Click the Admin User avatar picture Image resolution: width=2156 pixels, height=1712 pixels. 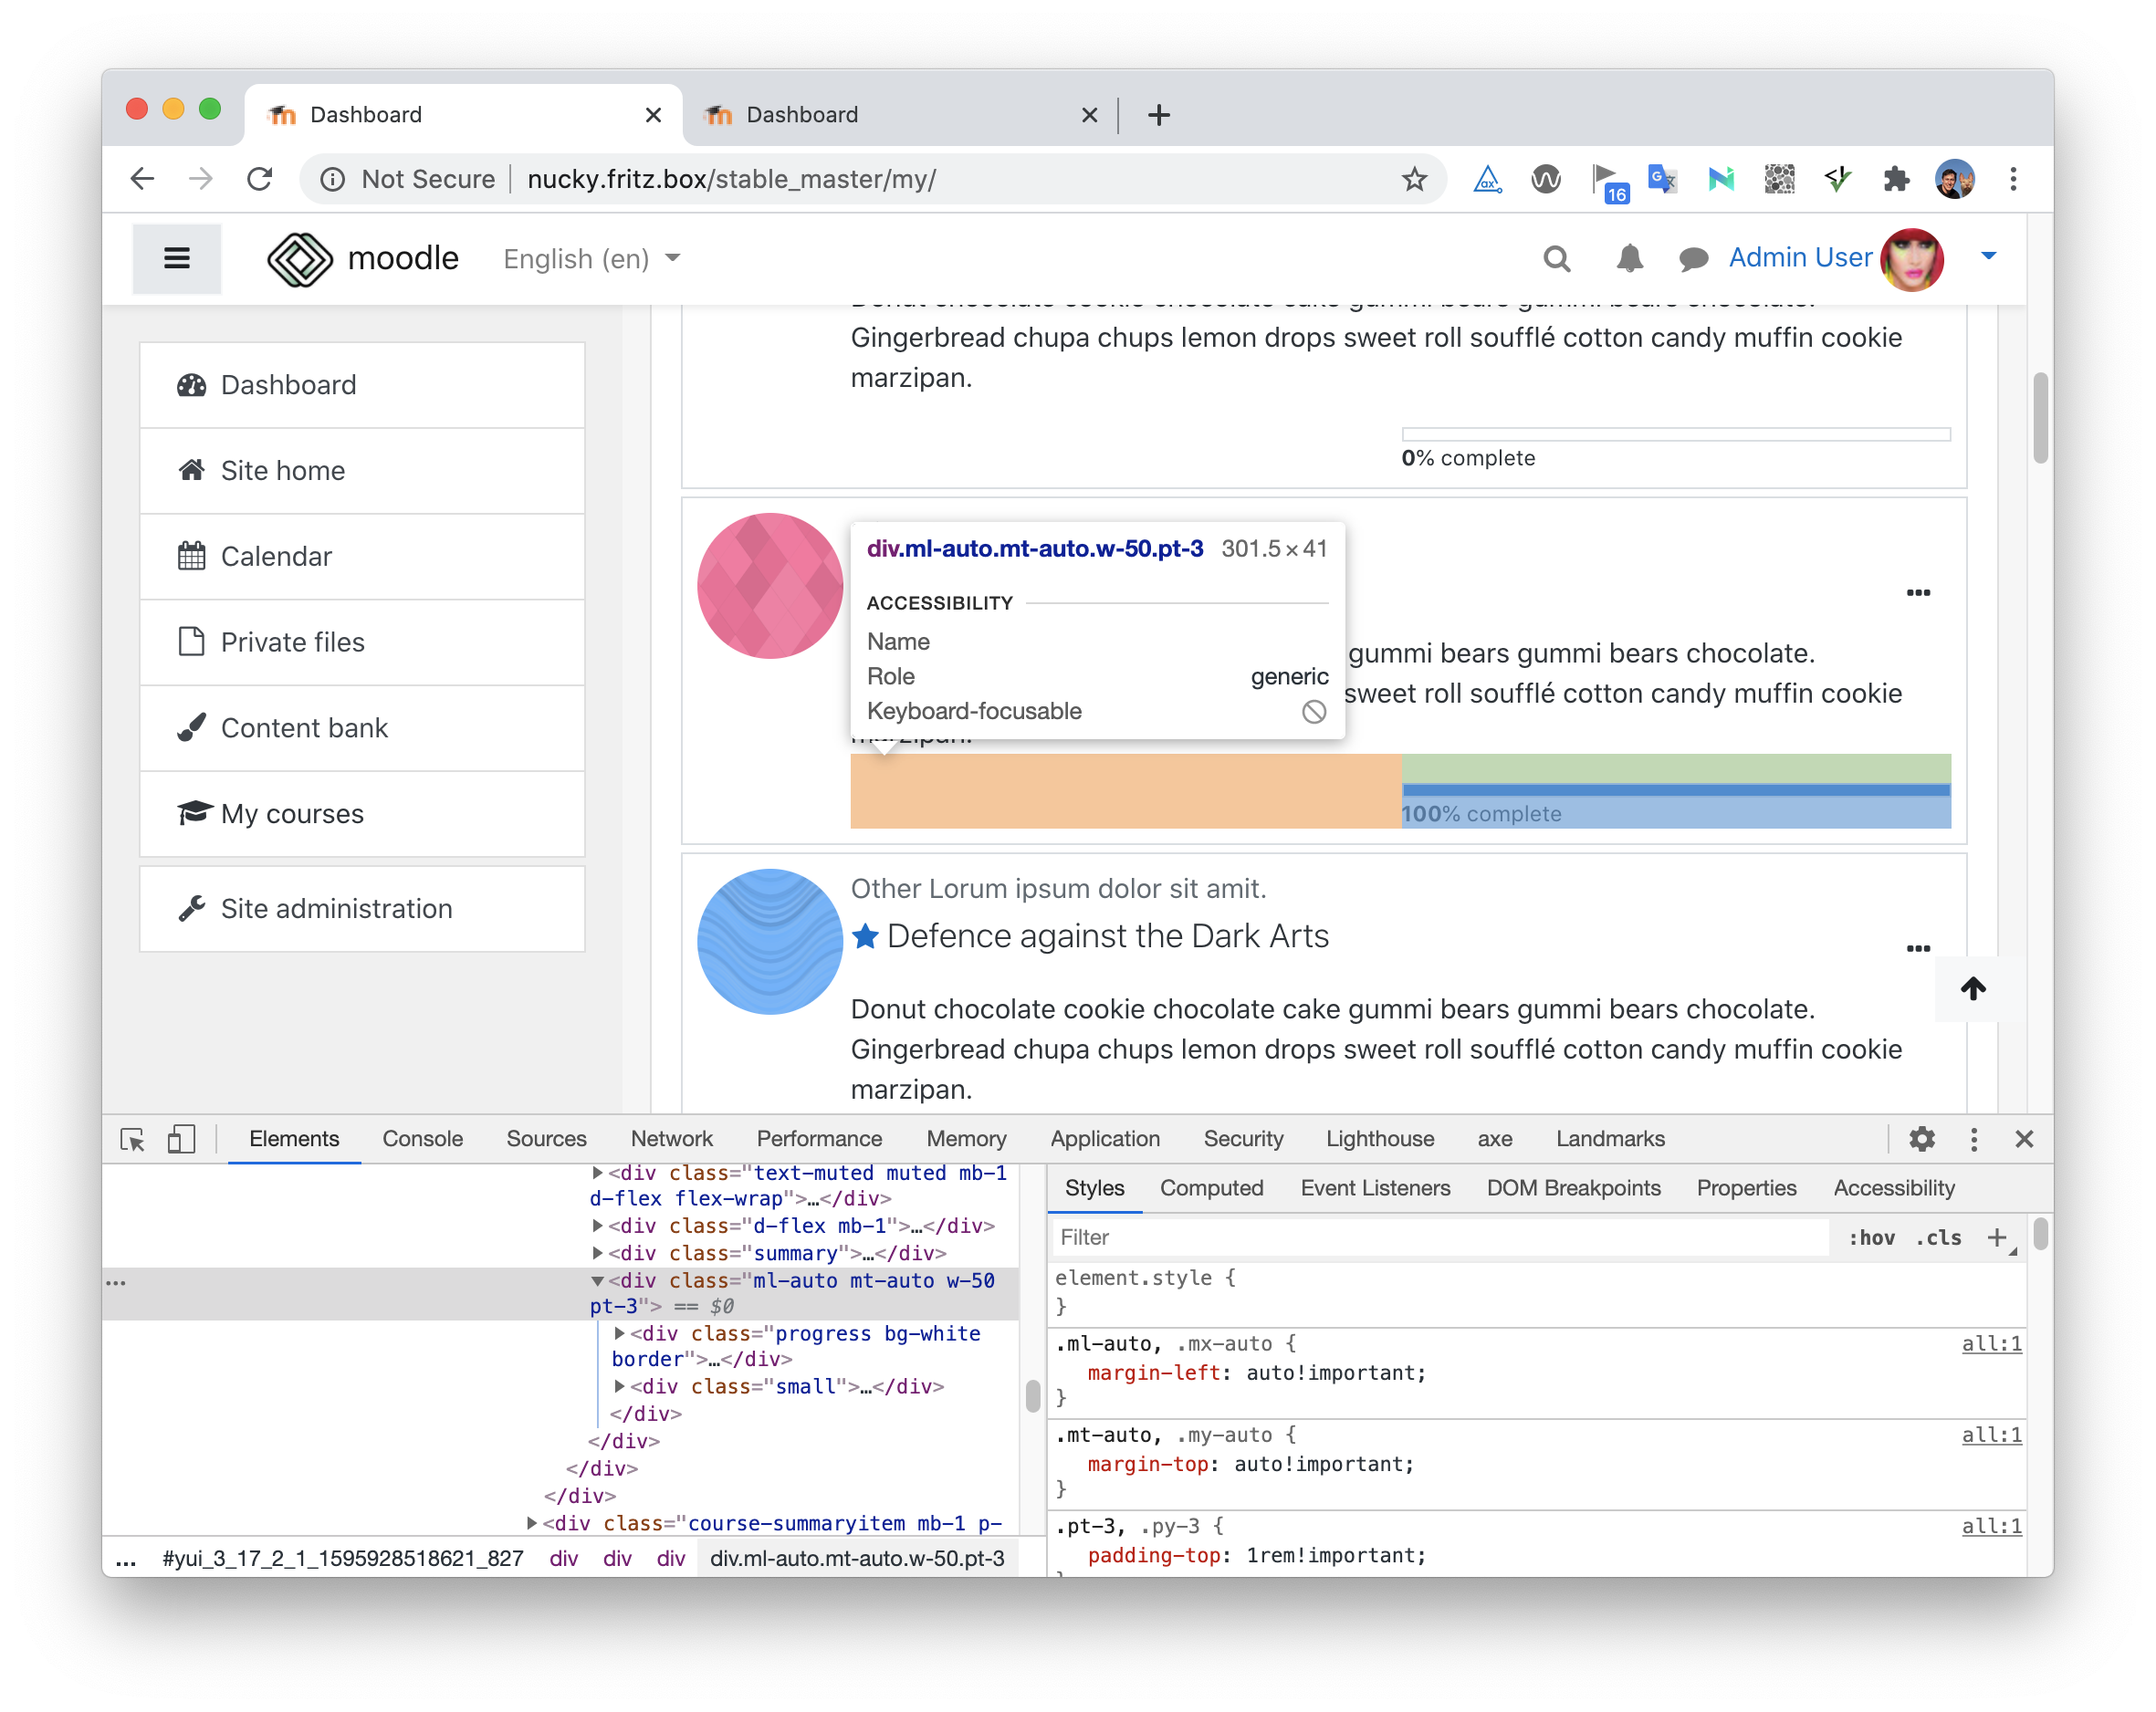(1911, 258)
